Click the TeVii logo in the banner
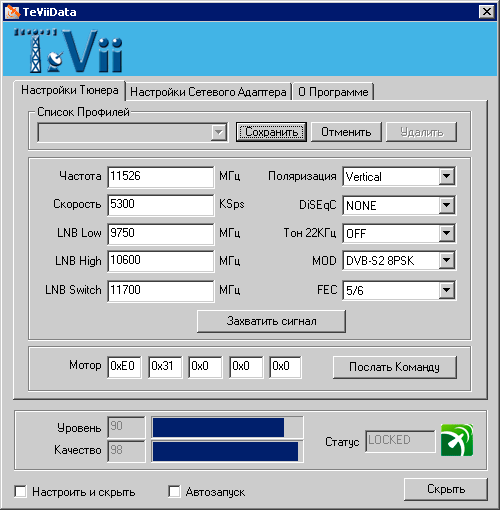The image size is (500, 510). pos(68,50)
